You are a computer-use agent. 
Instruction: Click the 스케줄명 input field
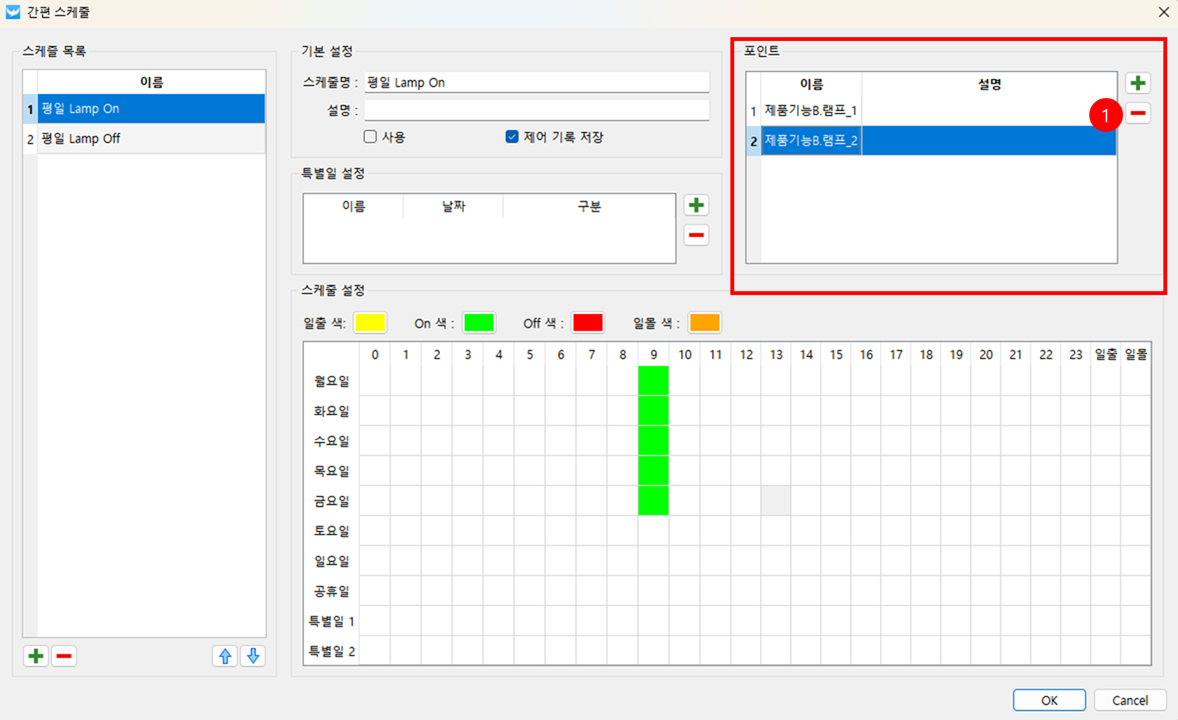pos(536,83)
